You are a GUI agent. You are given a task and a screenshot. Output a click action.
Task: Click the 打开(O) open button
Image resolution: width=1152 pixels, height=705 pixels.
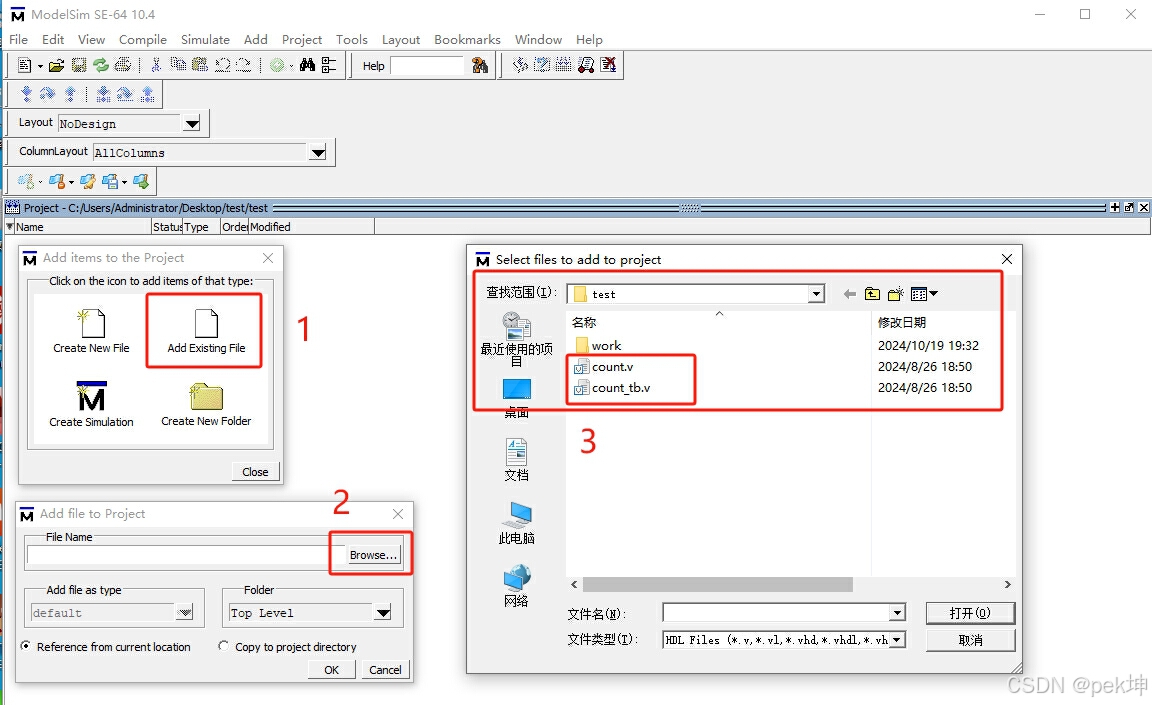[x=970, y=612]
